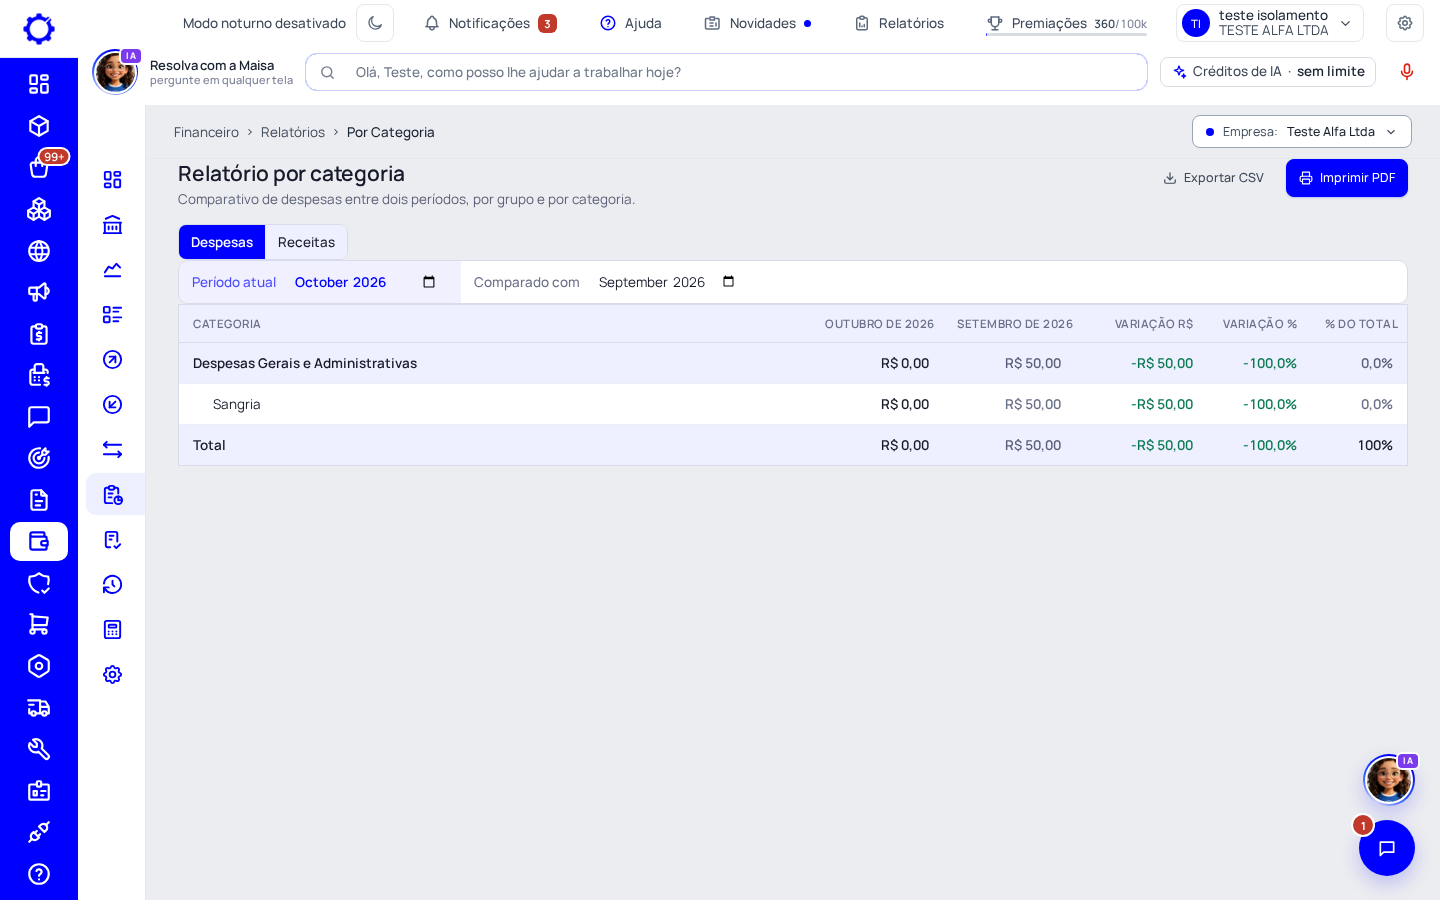Open calendar picker for September 2026
This screenshot has height=900, width=1440.
tap(729, 282)
